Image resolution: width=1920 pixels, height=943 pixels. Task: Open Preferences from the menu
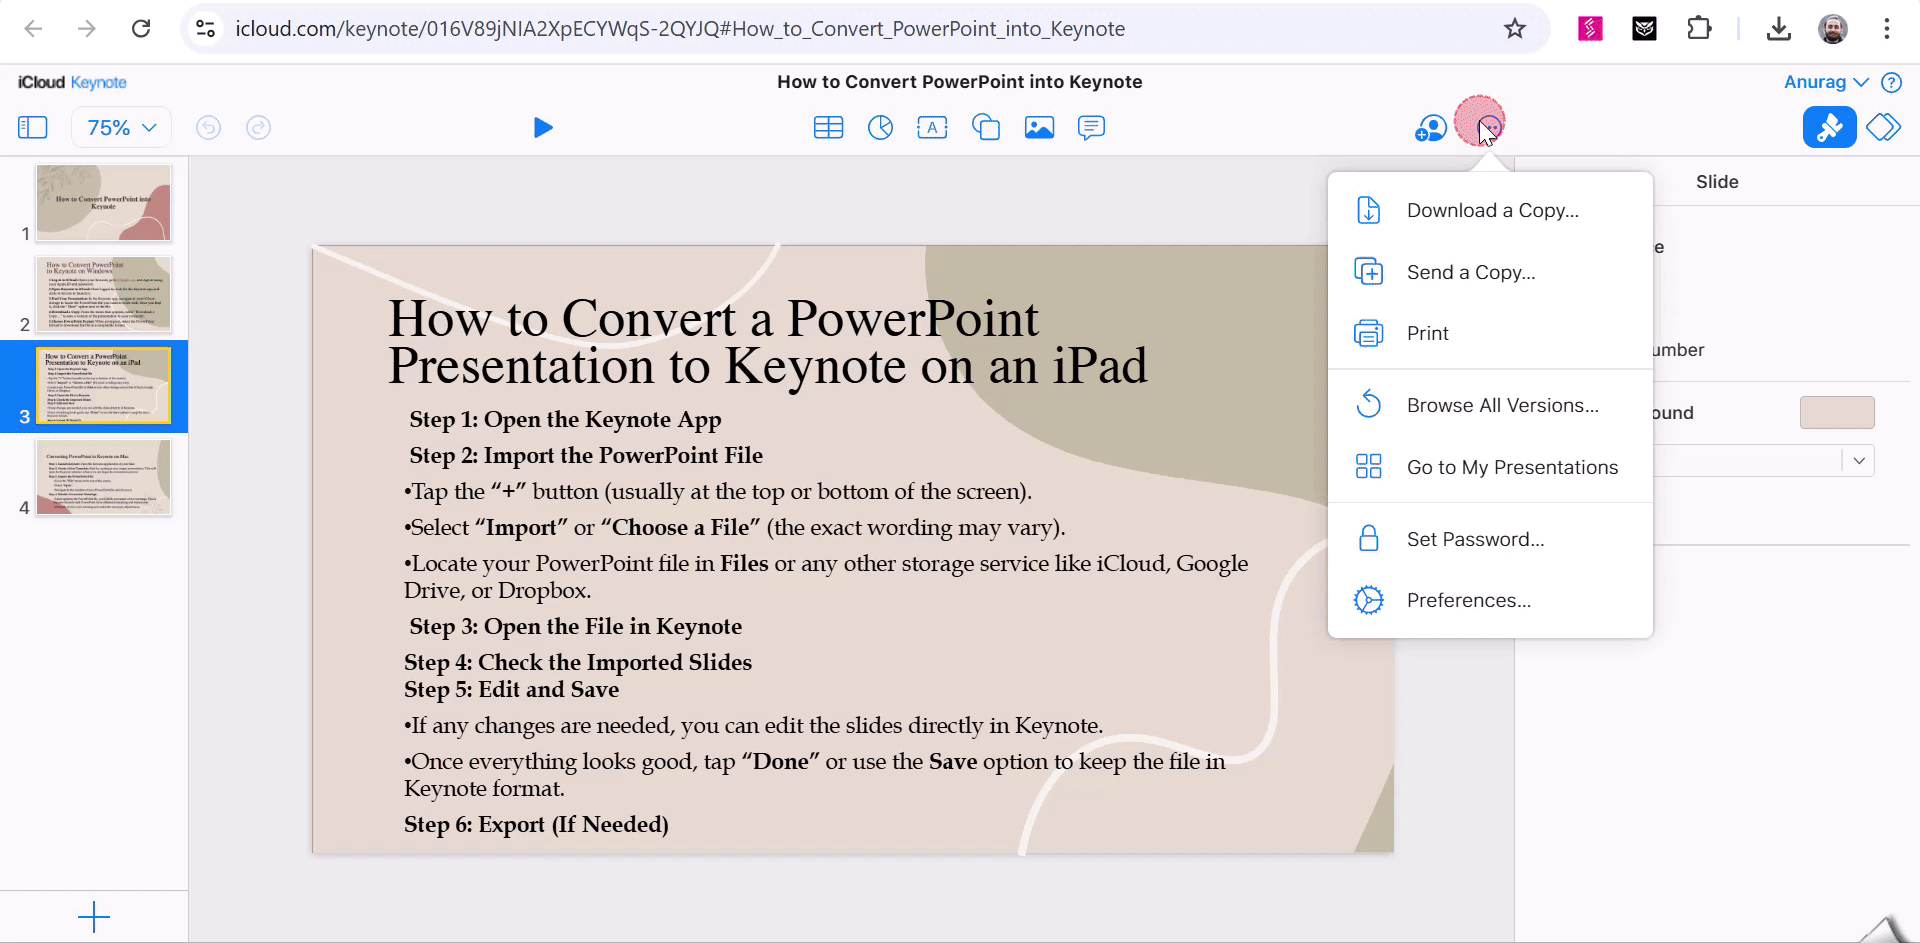(1468, 599)
